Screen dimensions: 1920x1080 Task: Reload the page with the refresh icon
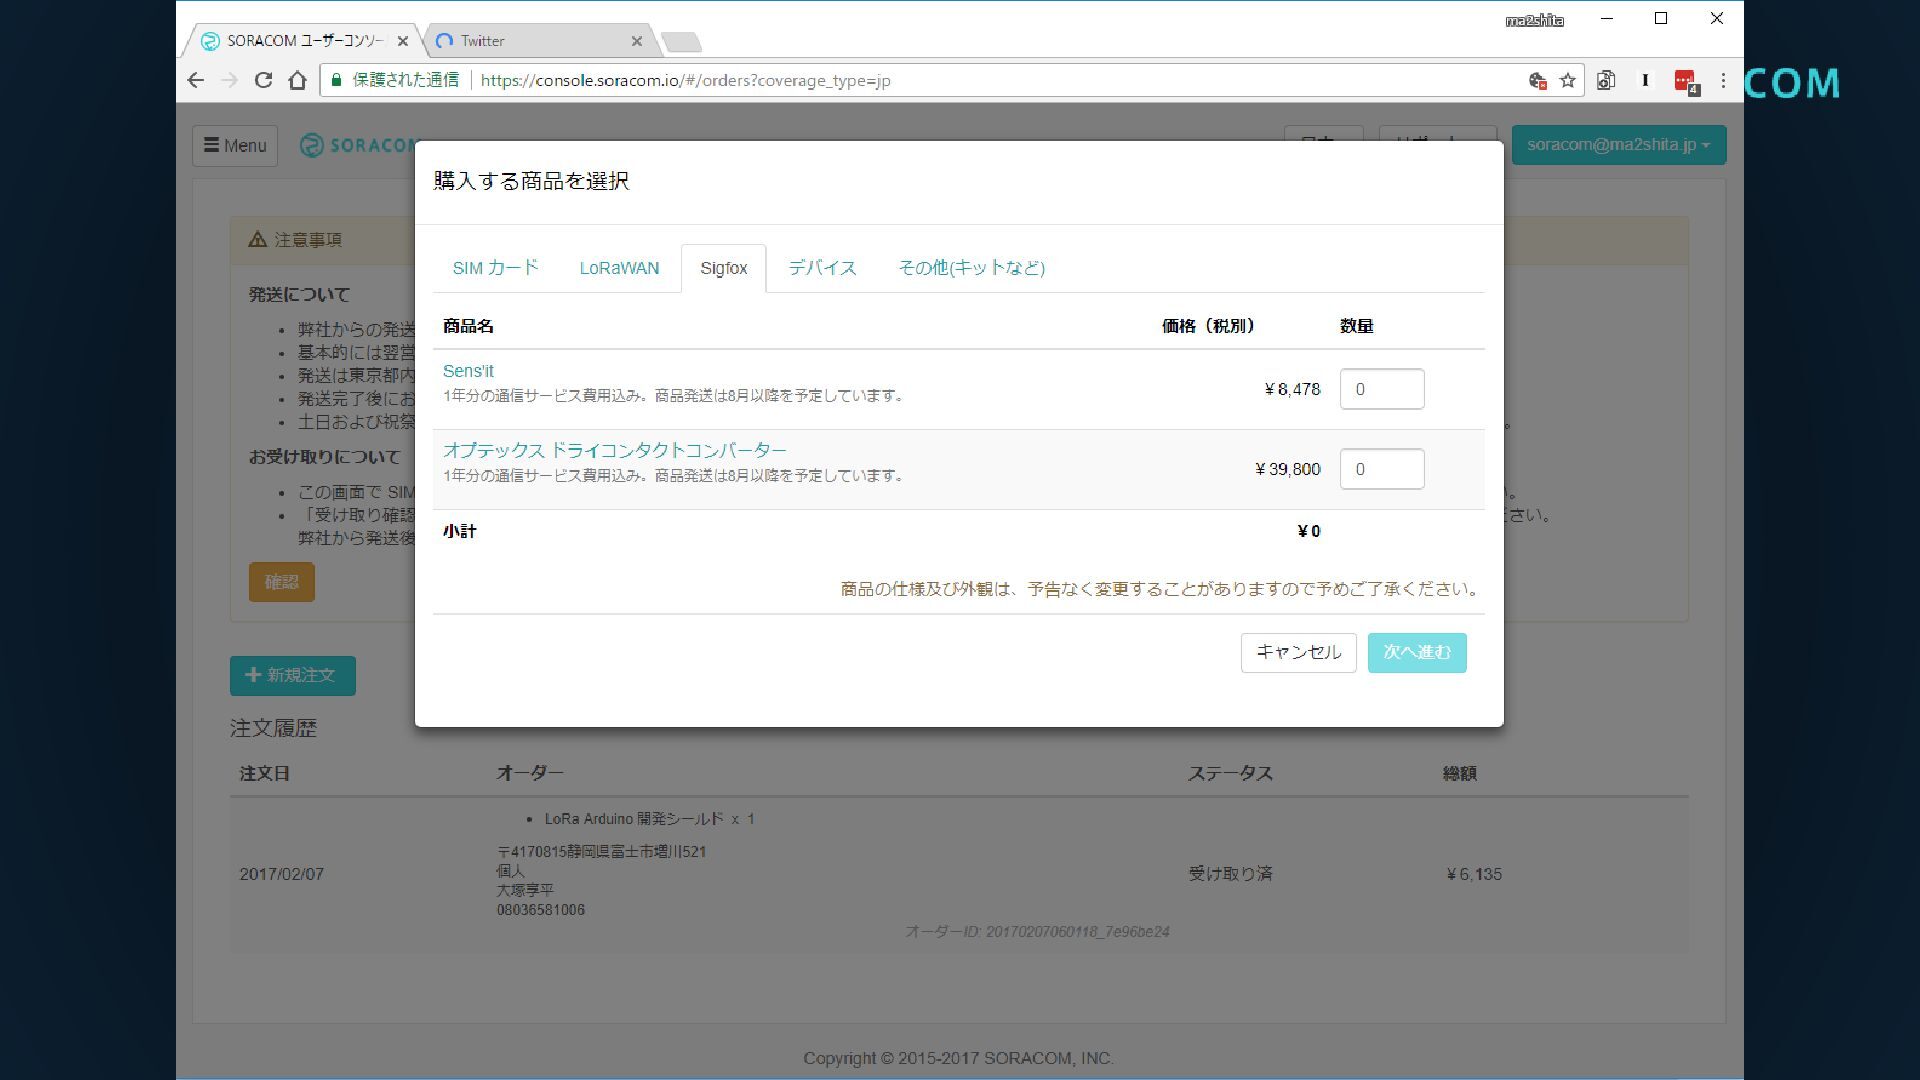coord(263,80)
